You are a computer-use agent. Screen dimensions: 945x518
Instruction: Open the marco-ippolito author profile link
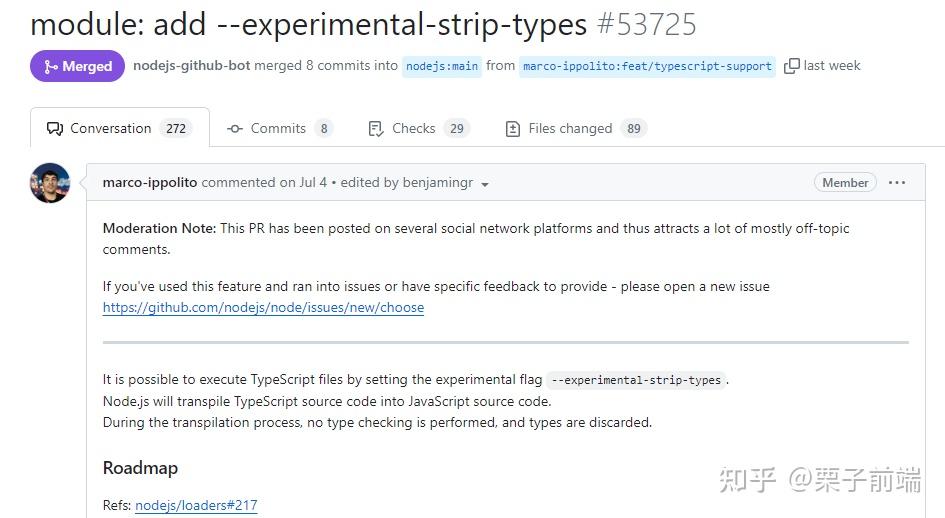pyautogui.click(x=150, y=183)
